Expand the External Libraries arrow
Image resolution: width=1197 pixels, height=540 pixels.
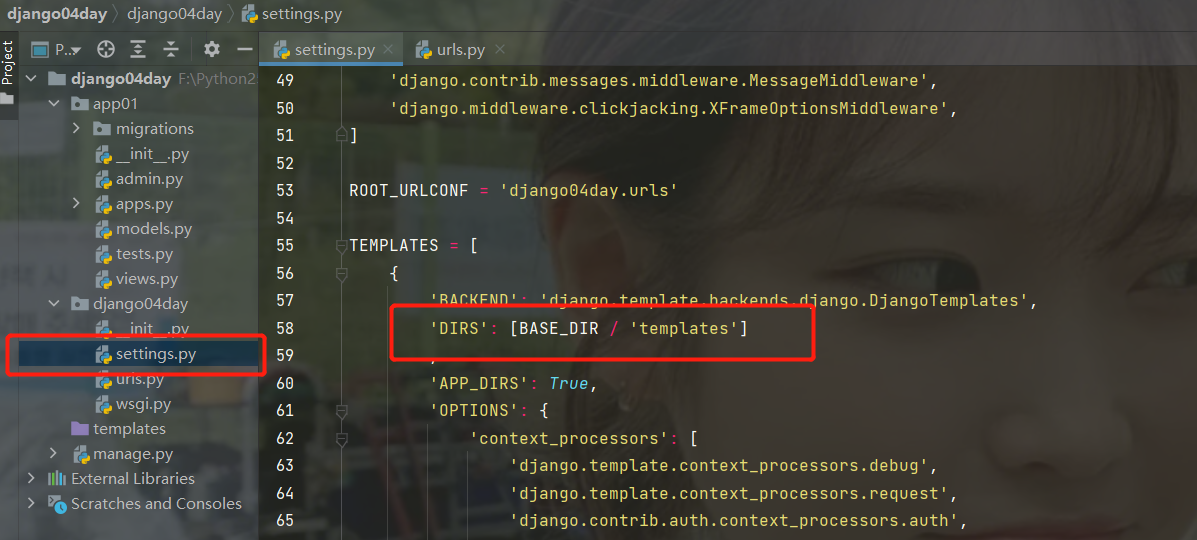pos(31,479)
